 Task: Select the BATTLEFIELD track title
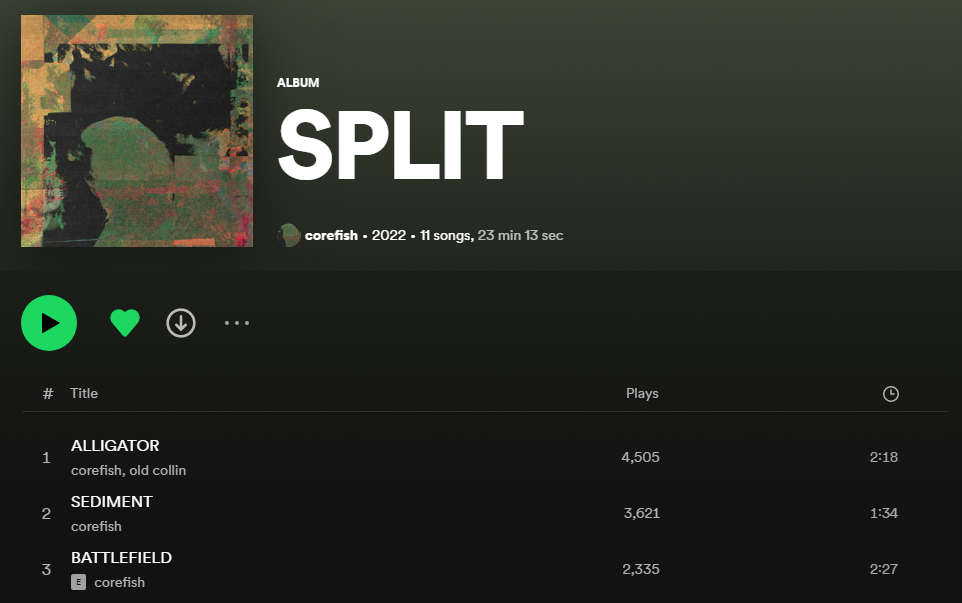pyautogui.click(x=121, y=558)
